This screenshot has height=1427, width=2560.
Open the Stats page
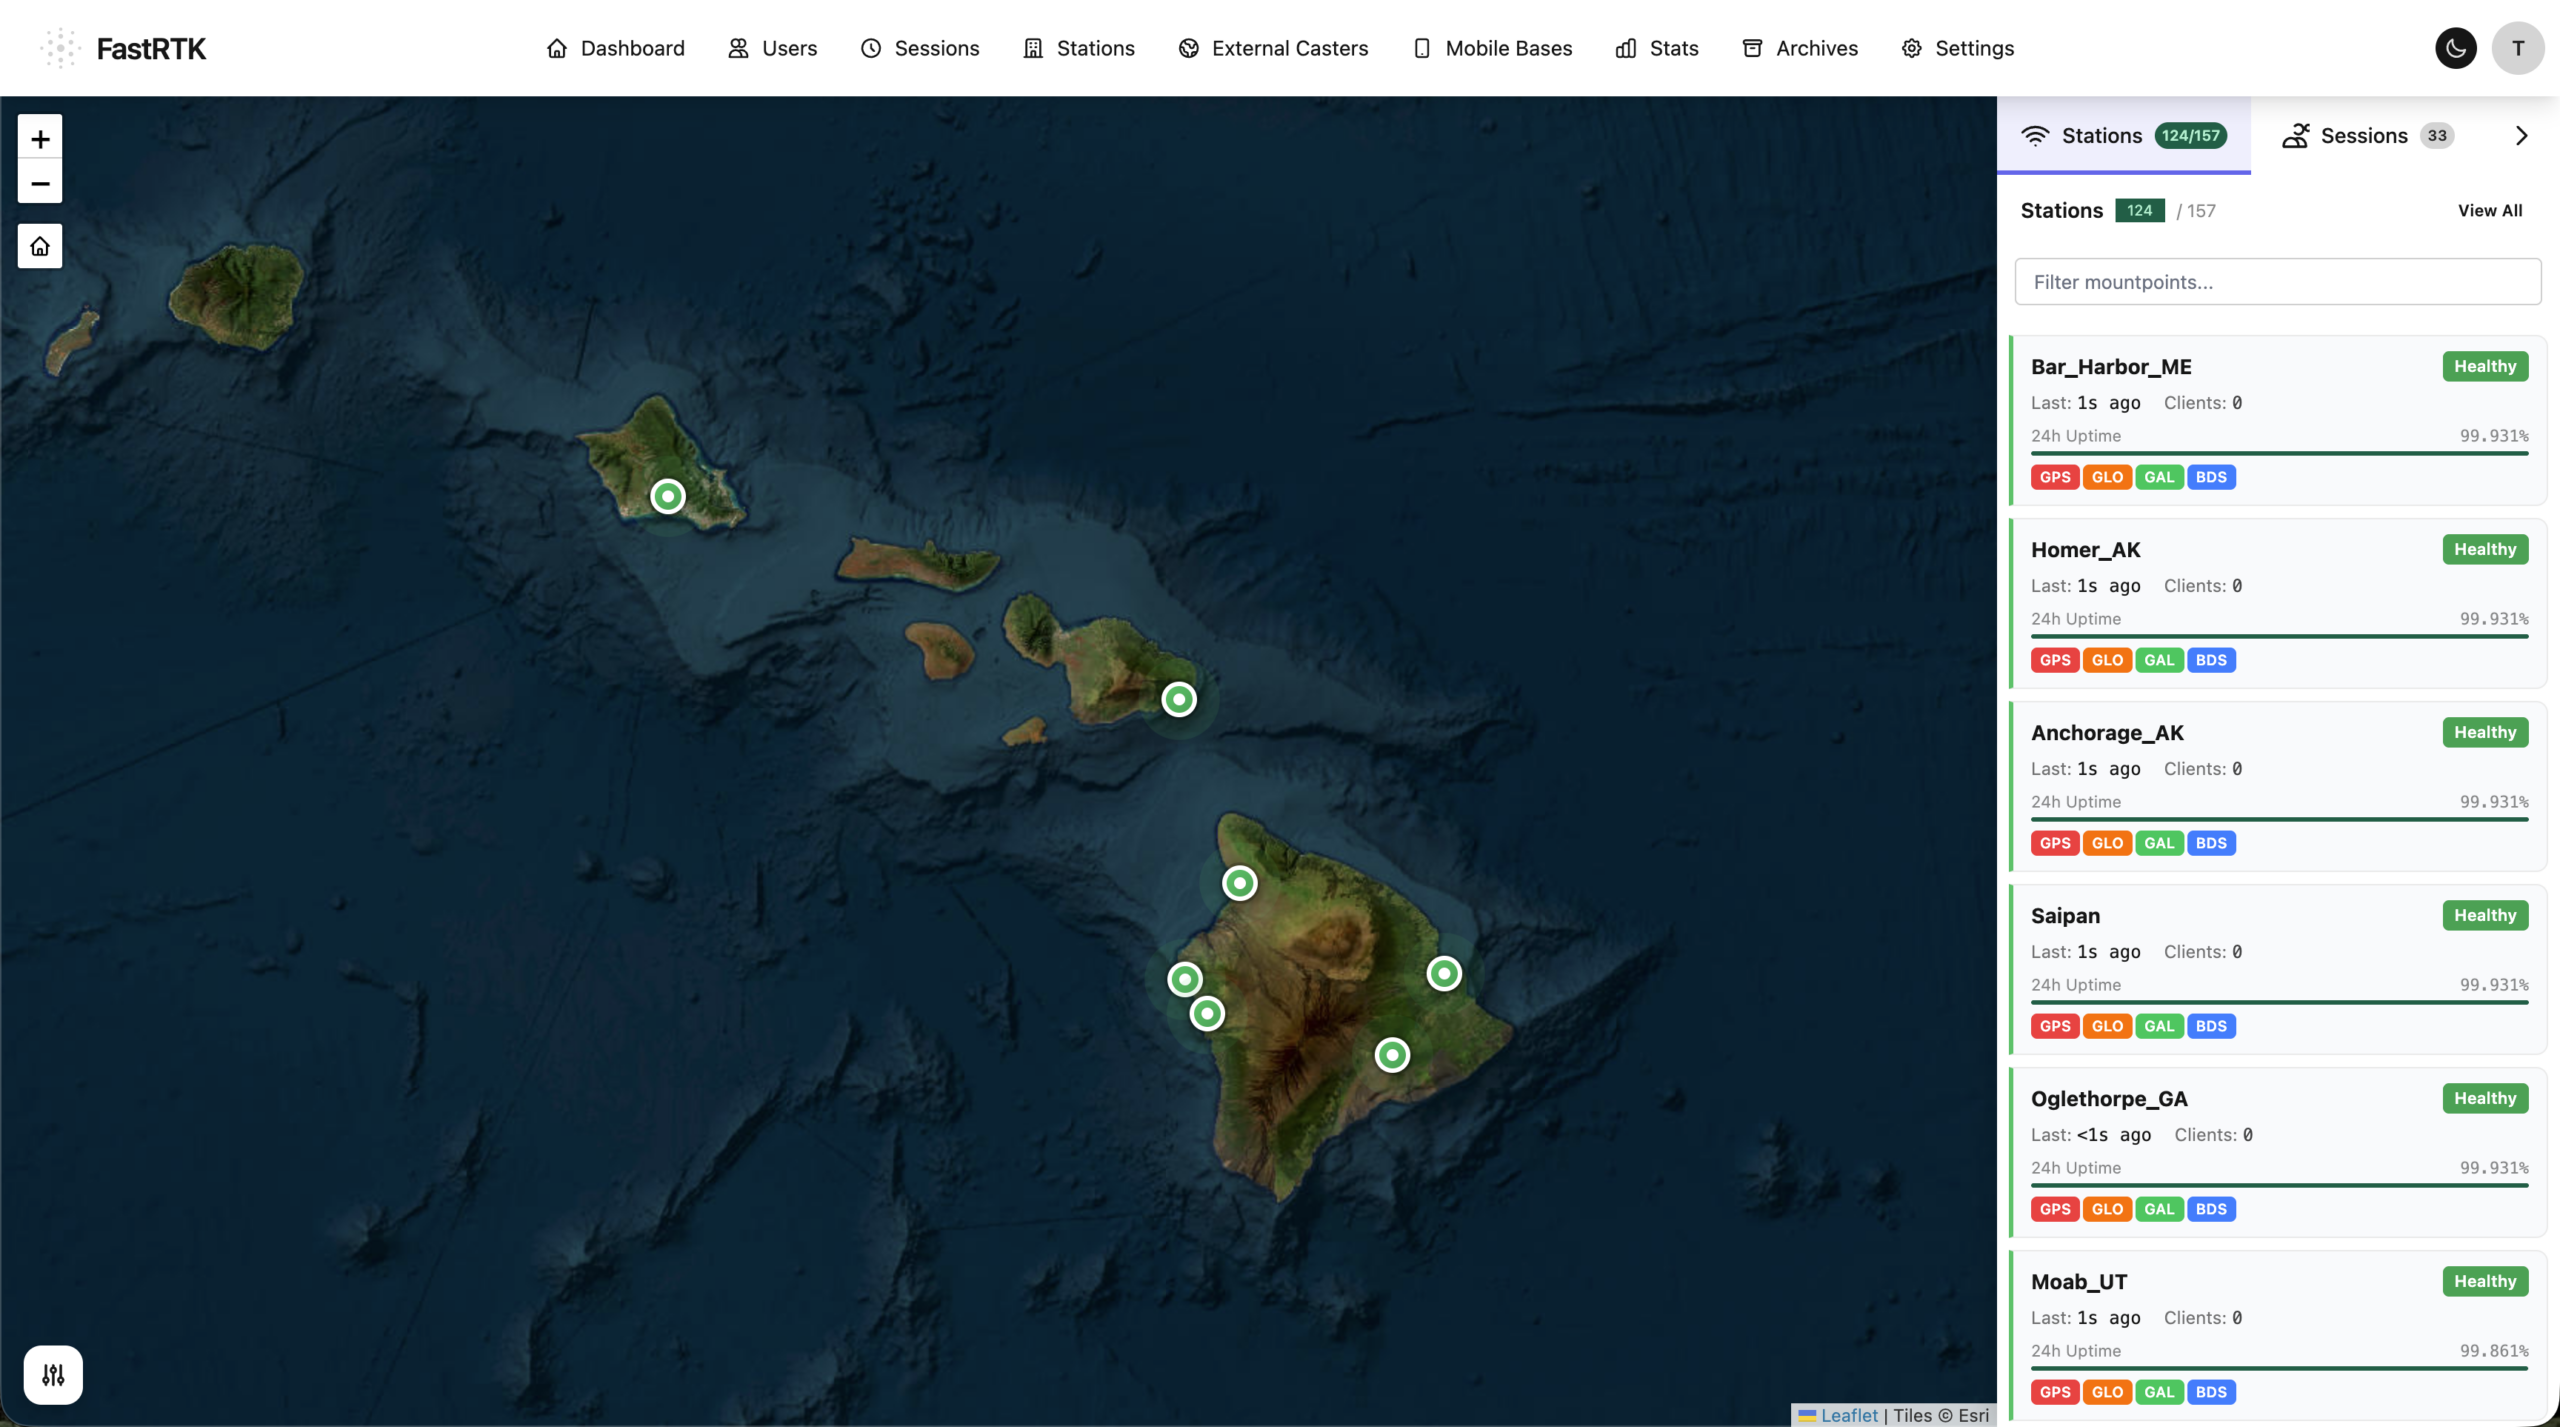pos(1656,48)
